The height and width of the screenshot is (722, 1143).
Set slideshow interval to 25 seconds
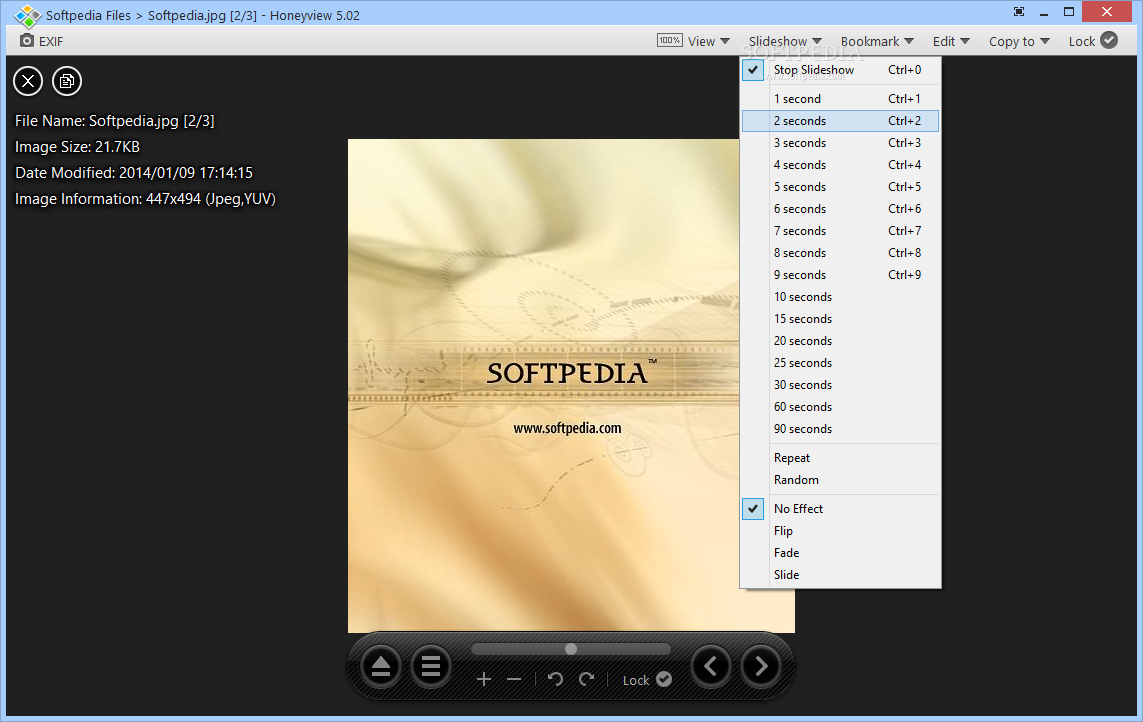pyautogui.click(x=840, y=363)
